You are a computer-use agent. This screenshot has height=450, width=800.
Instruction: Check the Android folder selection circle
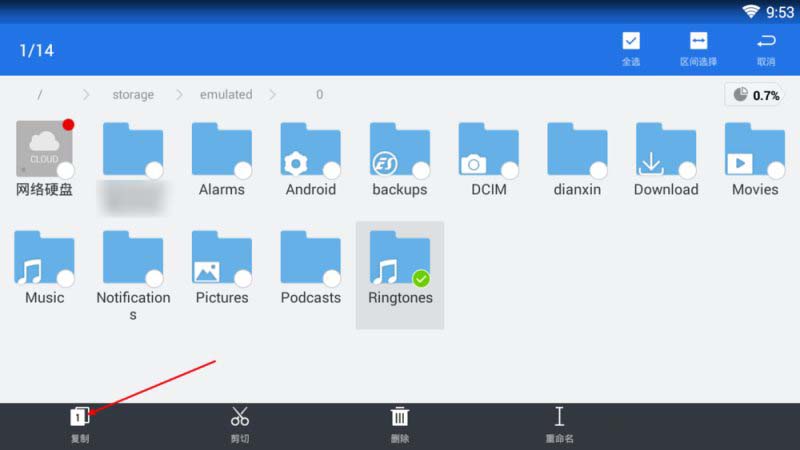(x=332, y=170)
